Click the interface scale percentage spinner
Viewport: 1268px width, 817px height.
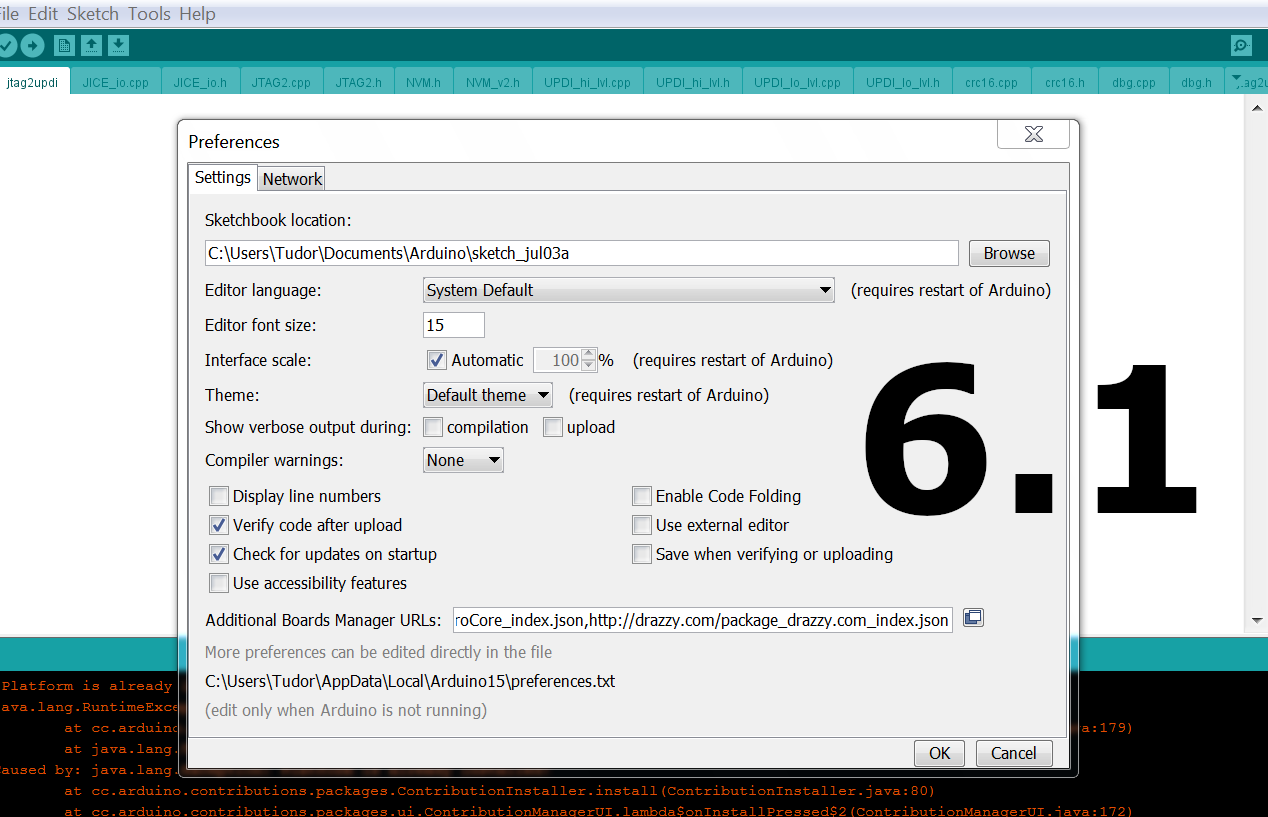(589, 360)
